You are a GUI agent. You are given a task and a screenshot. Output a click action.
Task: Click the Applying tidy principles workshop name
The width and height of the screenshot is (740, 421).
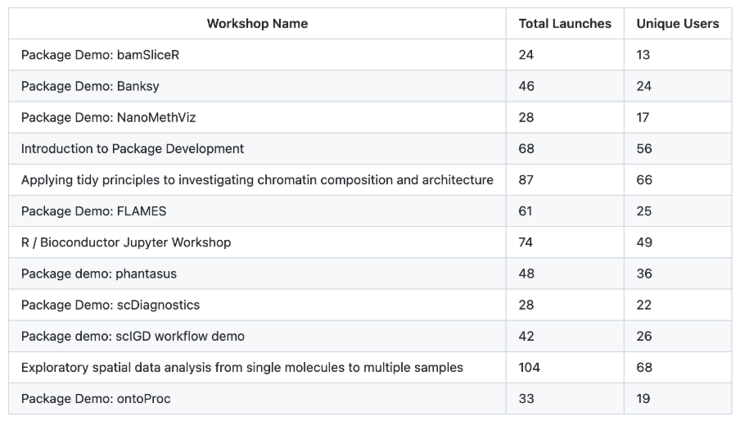click(x=257, y=180)
